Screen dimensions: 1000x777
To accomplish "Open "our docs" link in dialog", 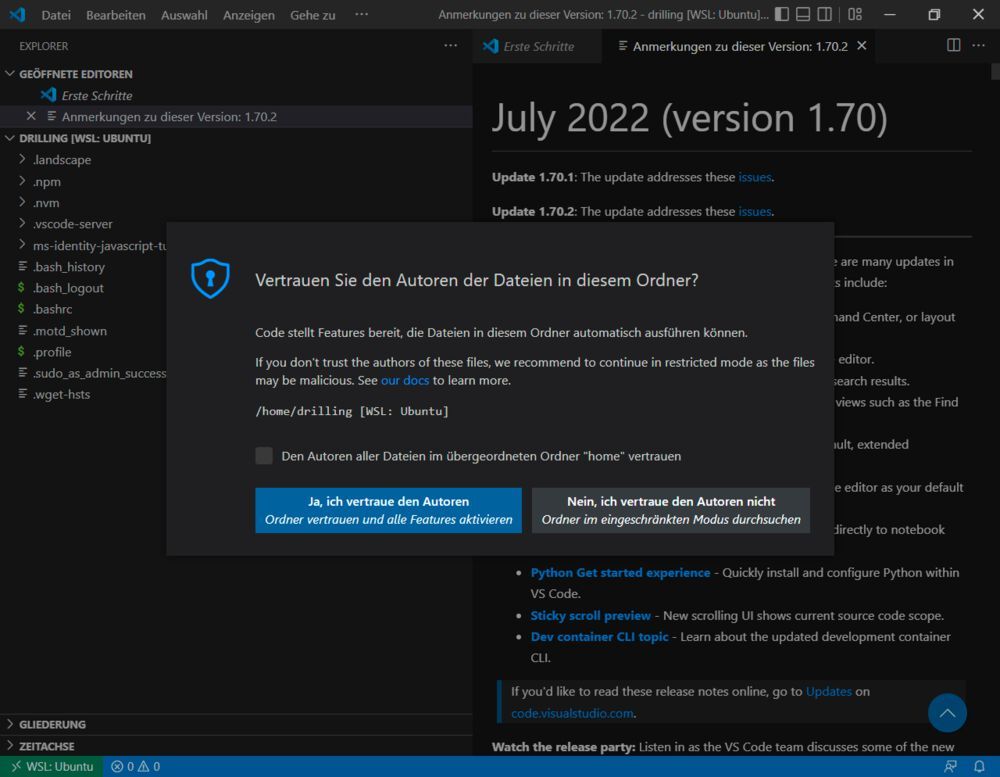I will (405, 381).
